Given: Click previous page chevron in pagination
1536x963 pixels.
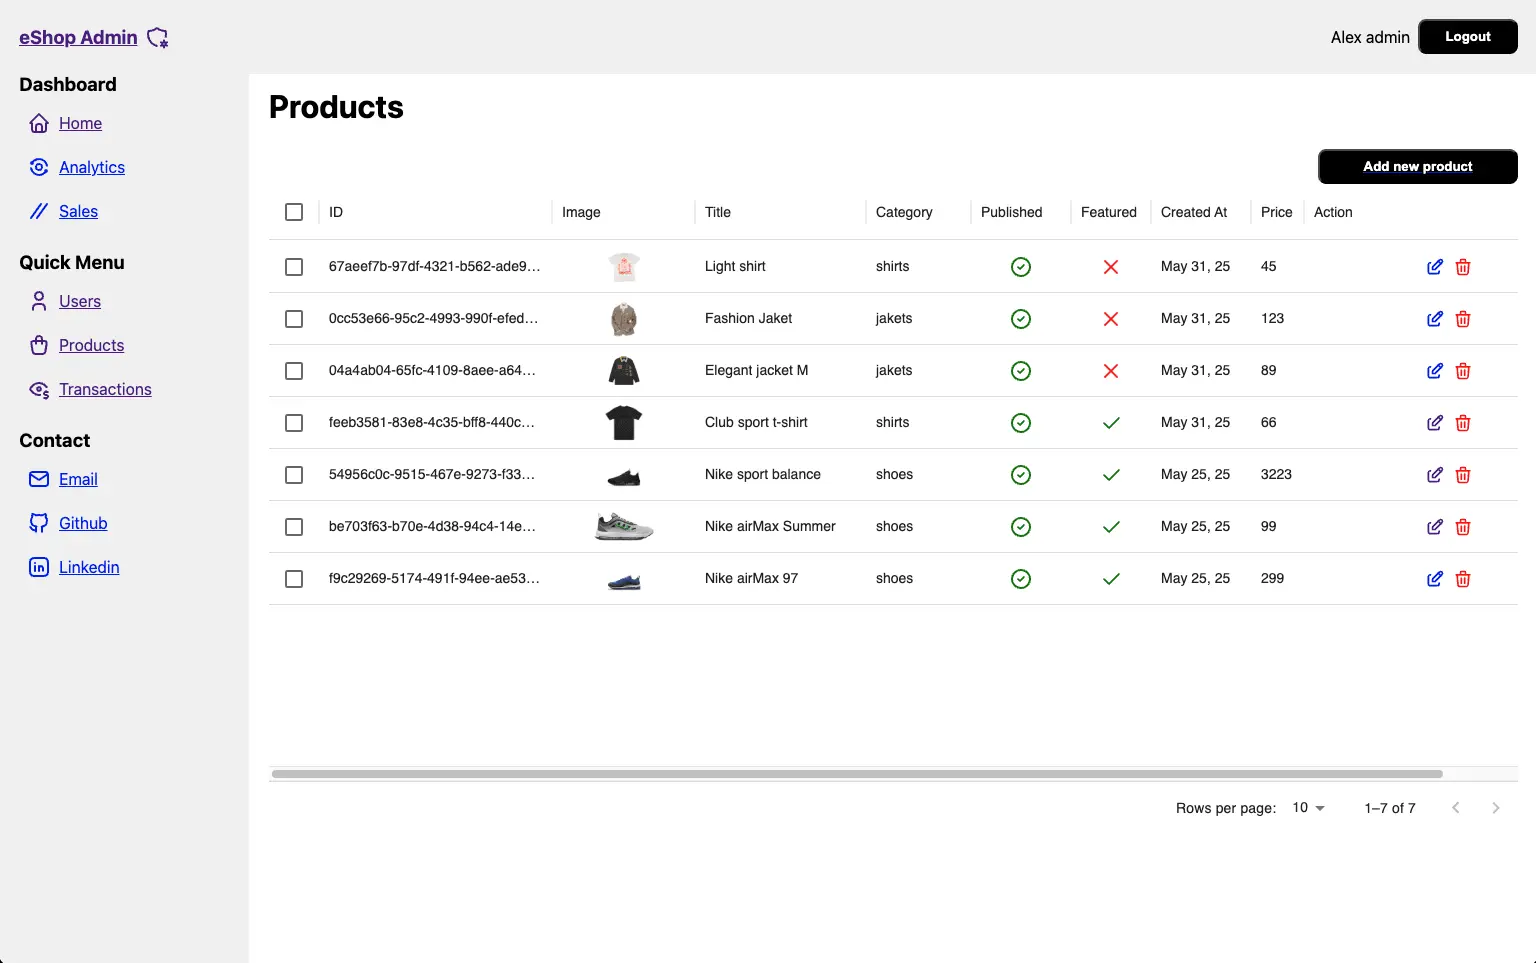Looking at the screenshot, I should pos(1456,807).
